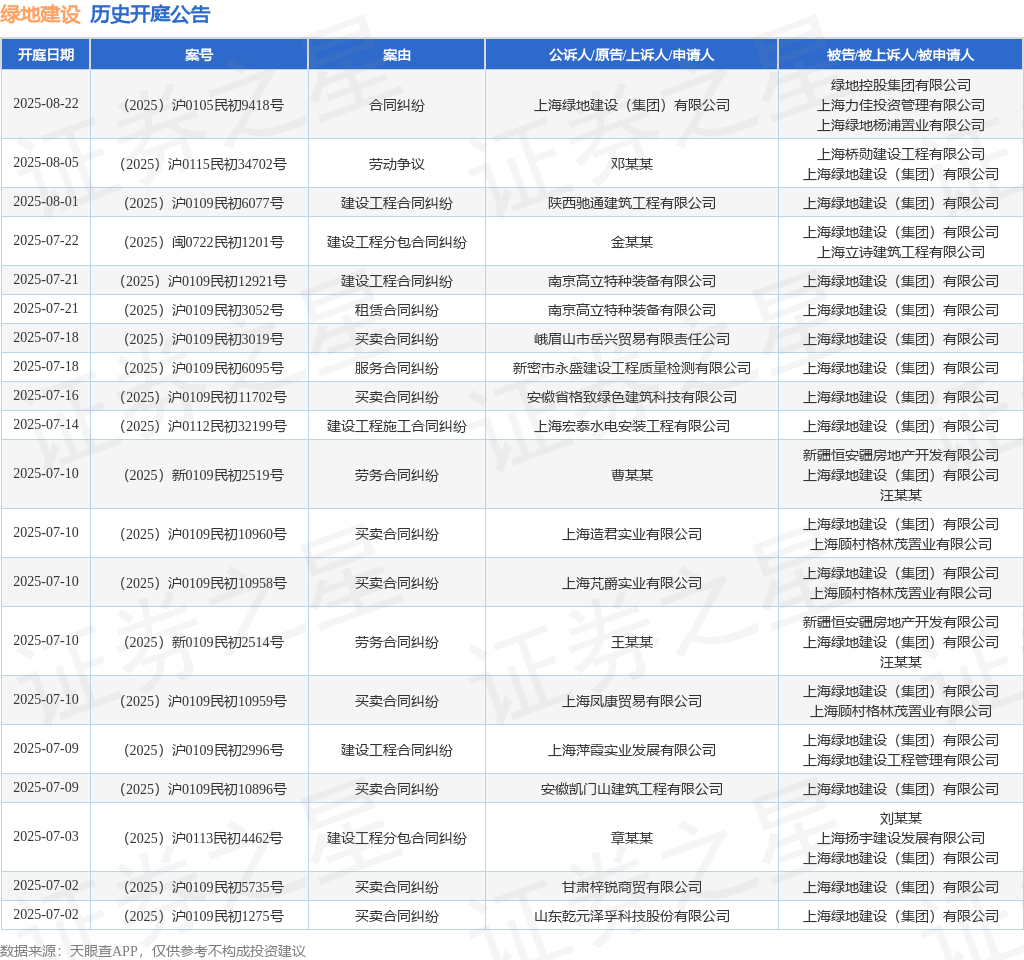Click case number 沪0109民初5735号
This screenshot has width=1024, height=960.
tap(203, 887)
